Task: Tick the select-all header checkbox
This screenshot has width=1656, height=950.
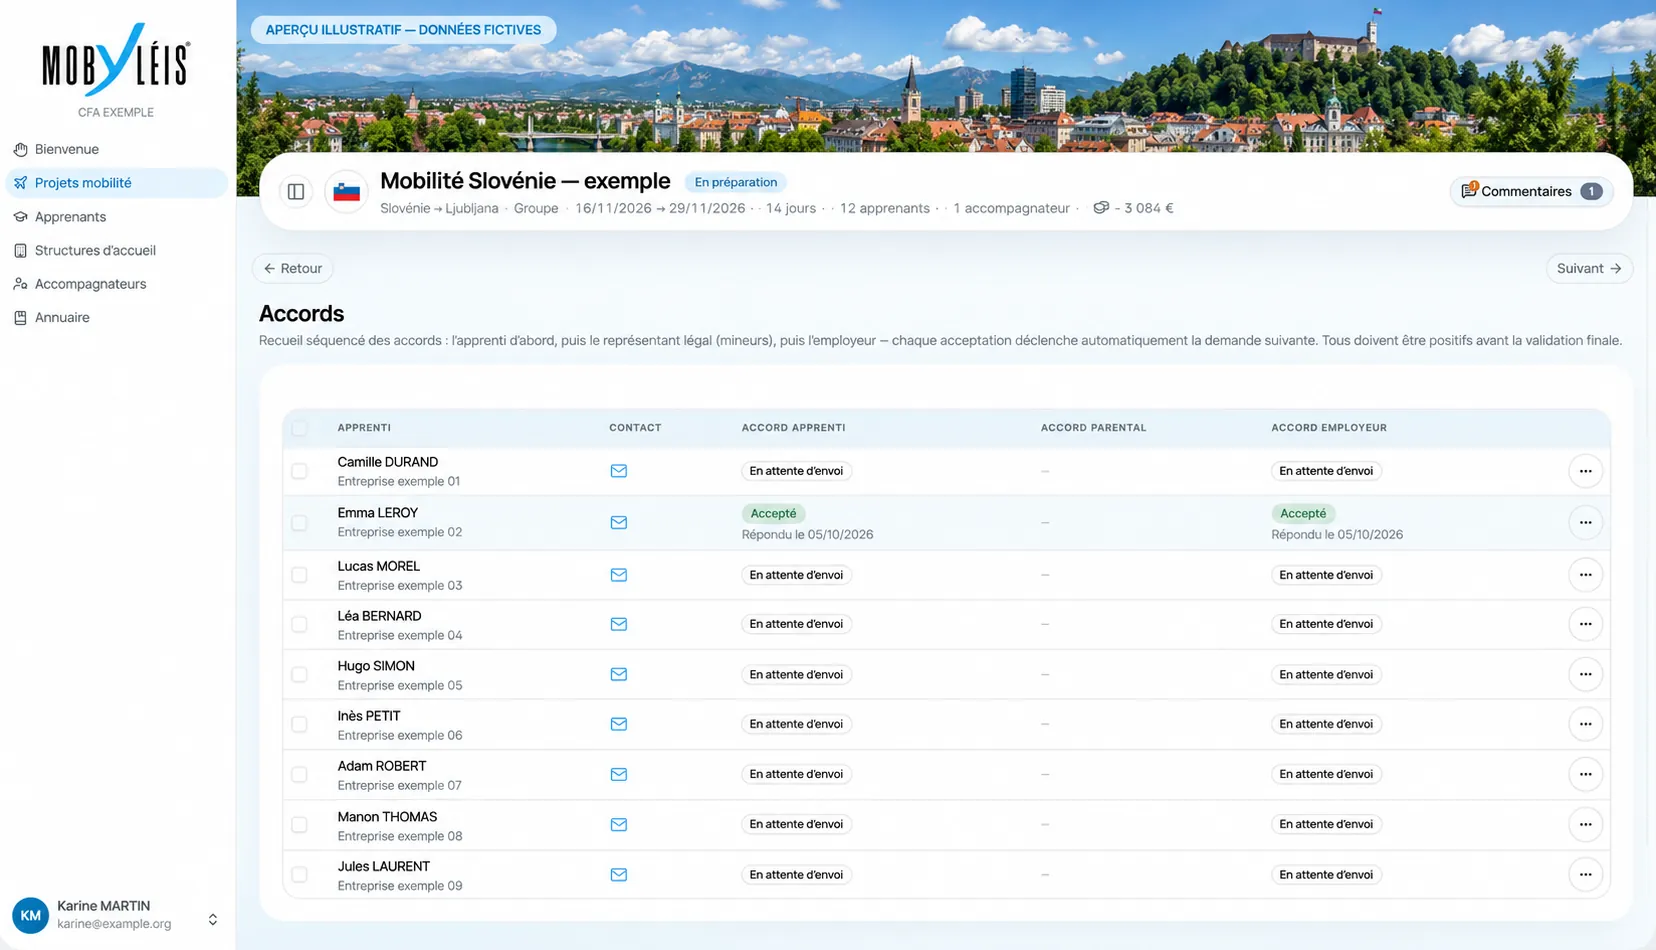Action: pyautogui.click(x=299, y=429)
